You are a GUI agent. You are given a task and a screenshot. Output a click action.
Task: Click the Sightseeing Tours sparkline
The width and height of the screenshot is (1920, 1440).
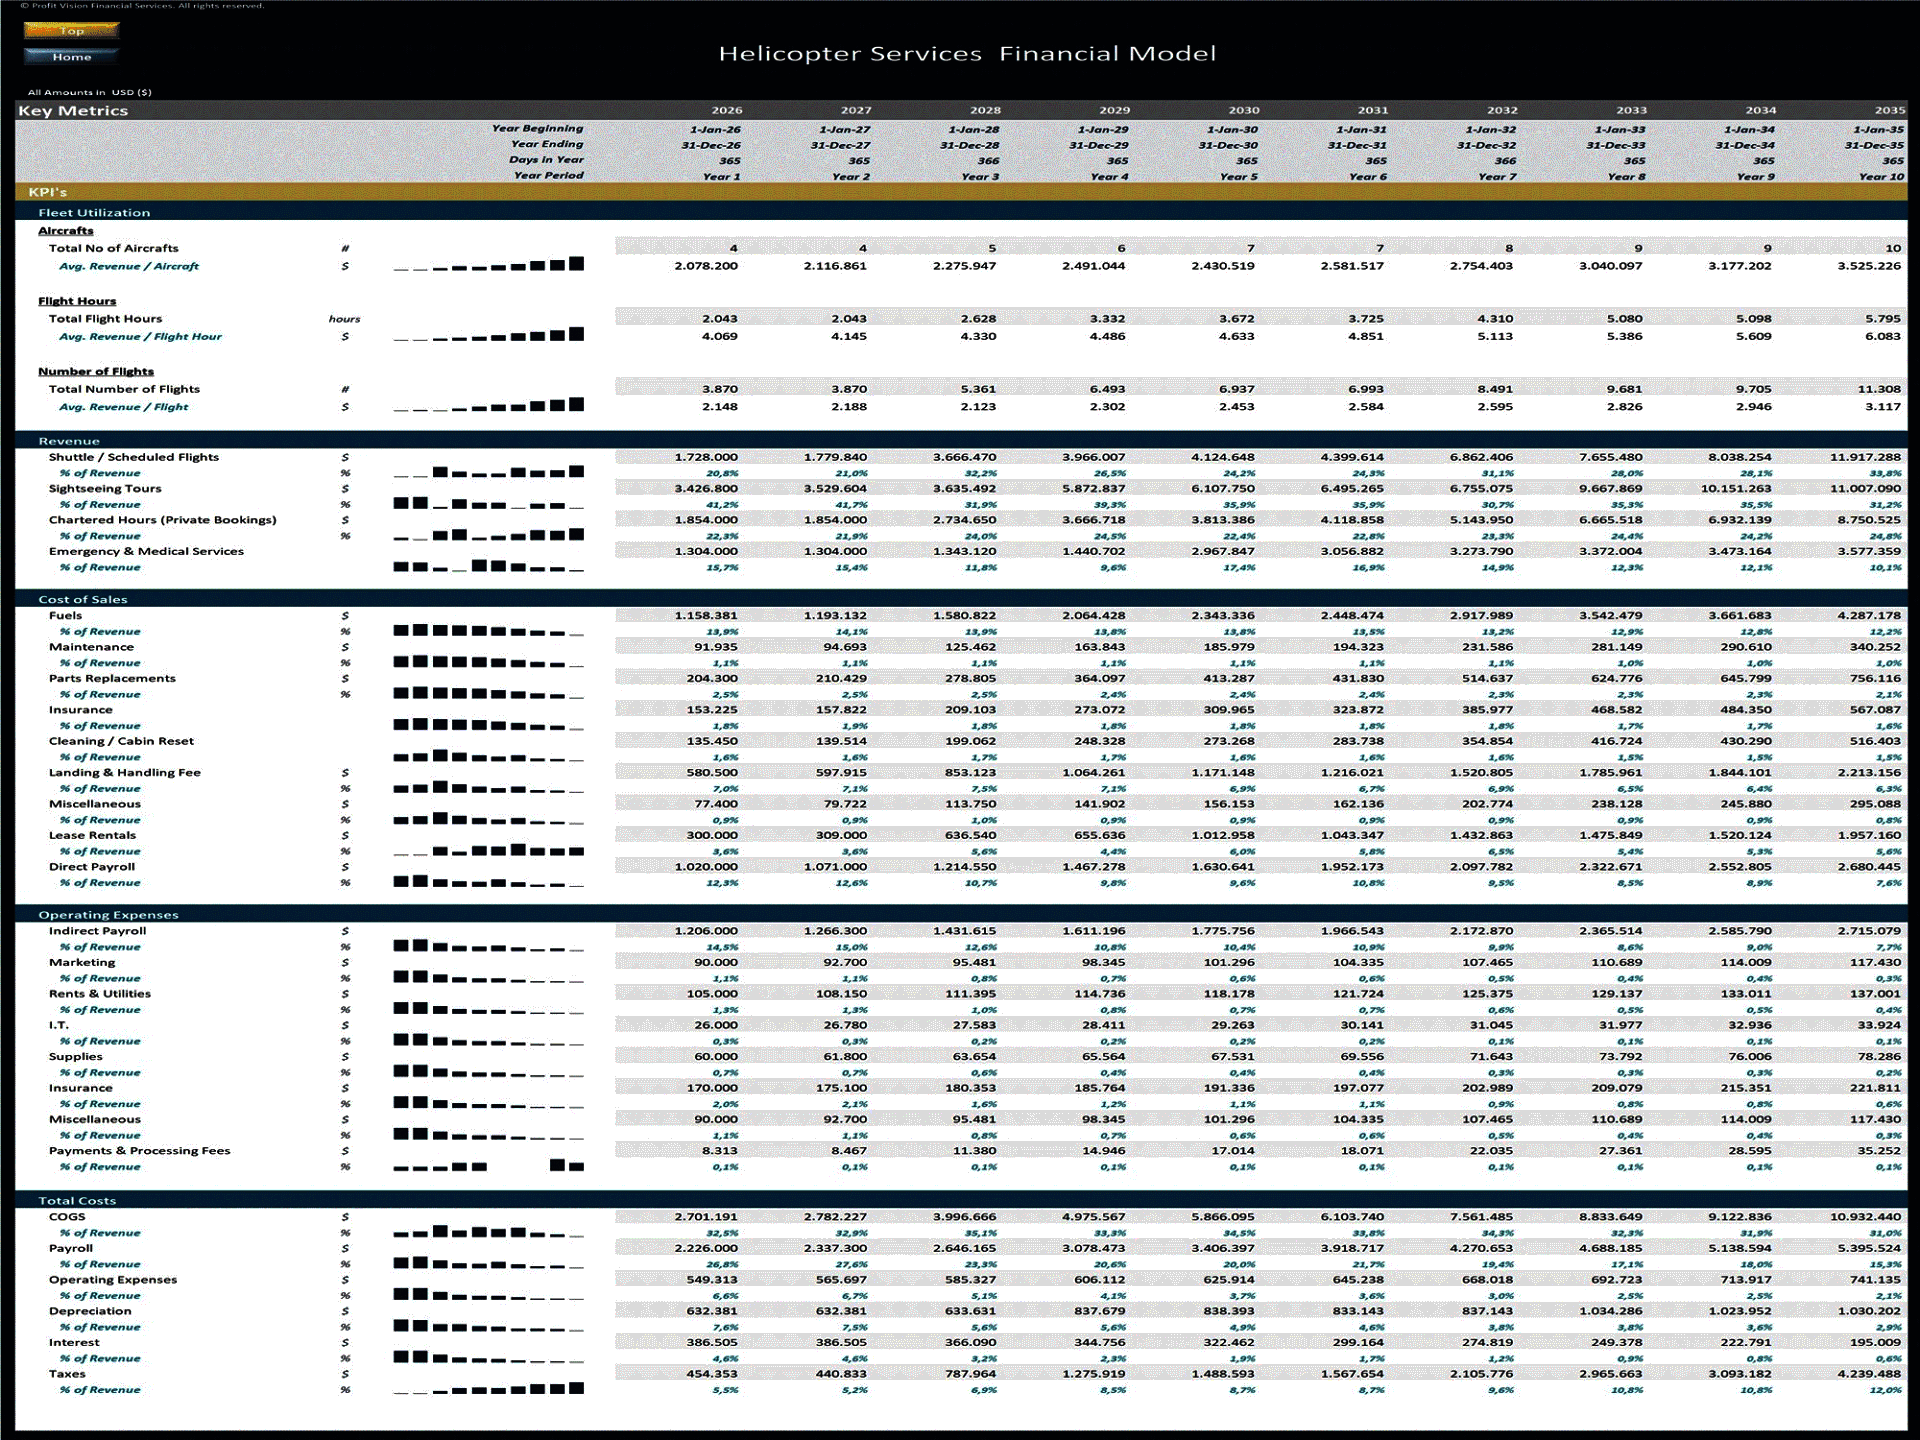489,503
